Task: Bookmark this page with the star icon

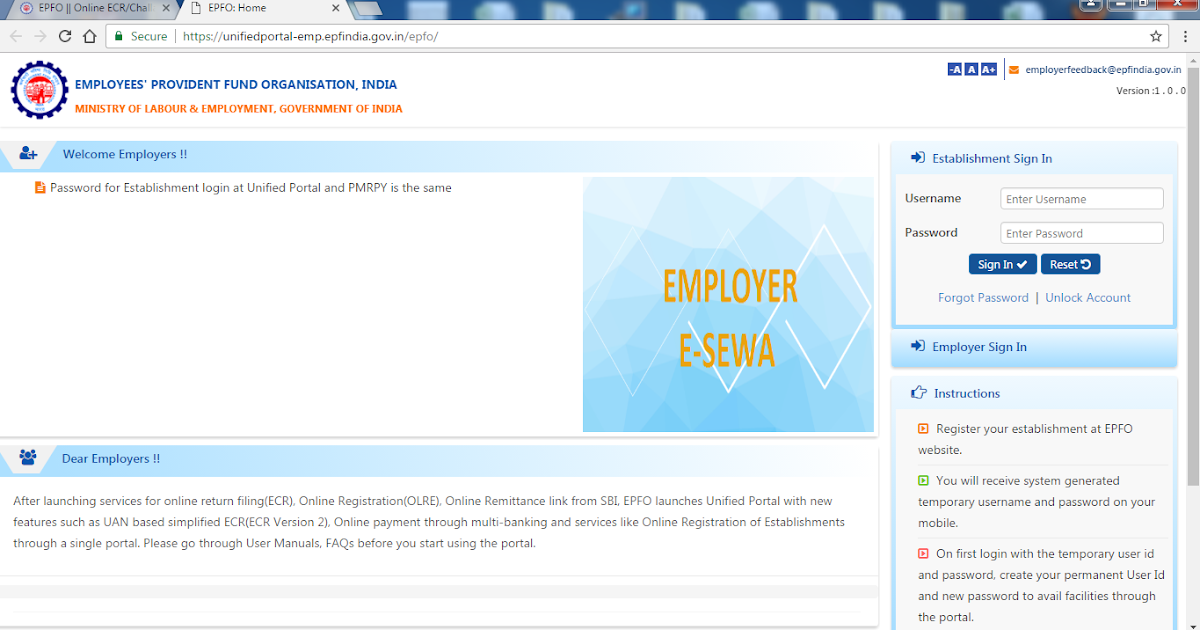Action: [1156, 36]
